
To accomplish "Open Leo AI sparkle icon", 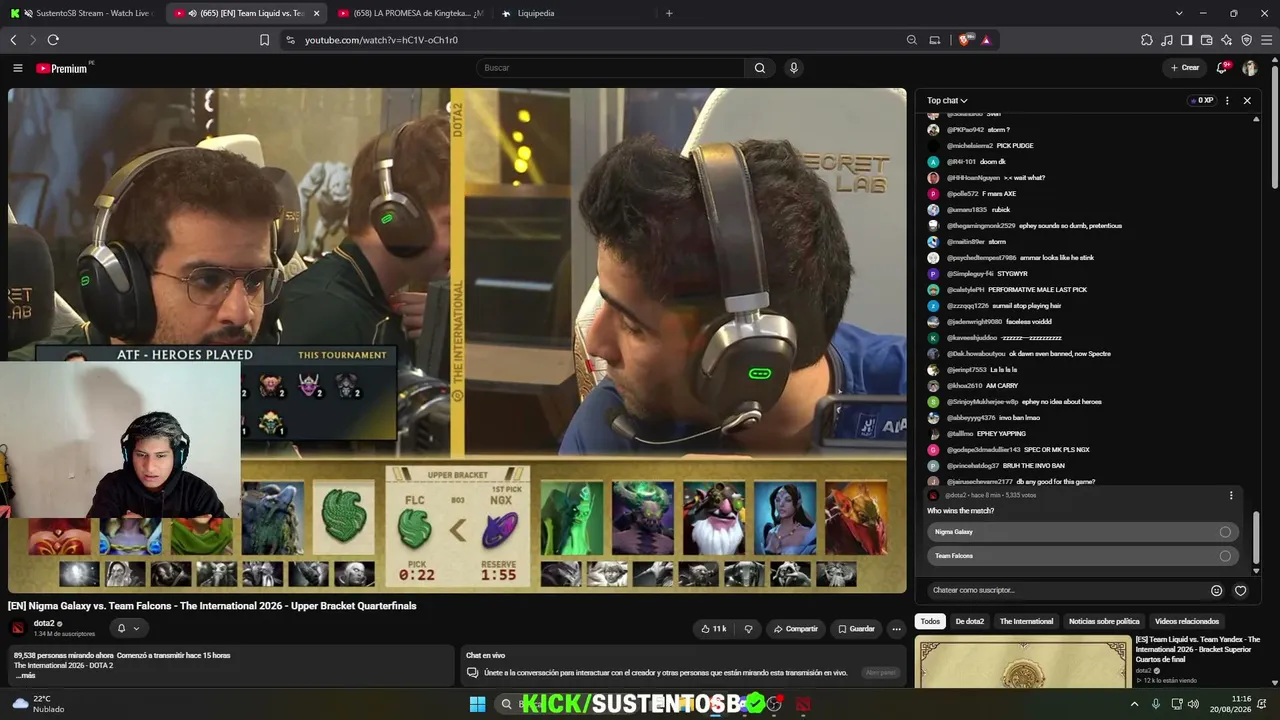I will point(1227,40).
